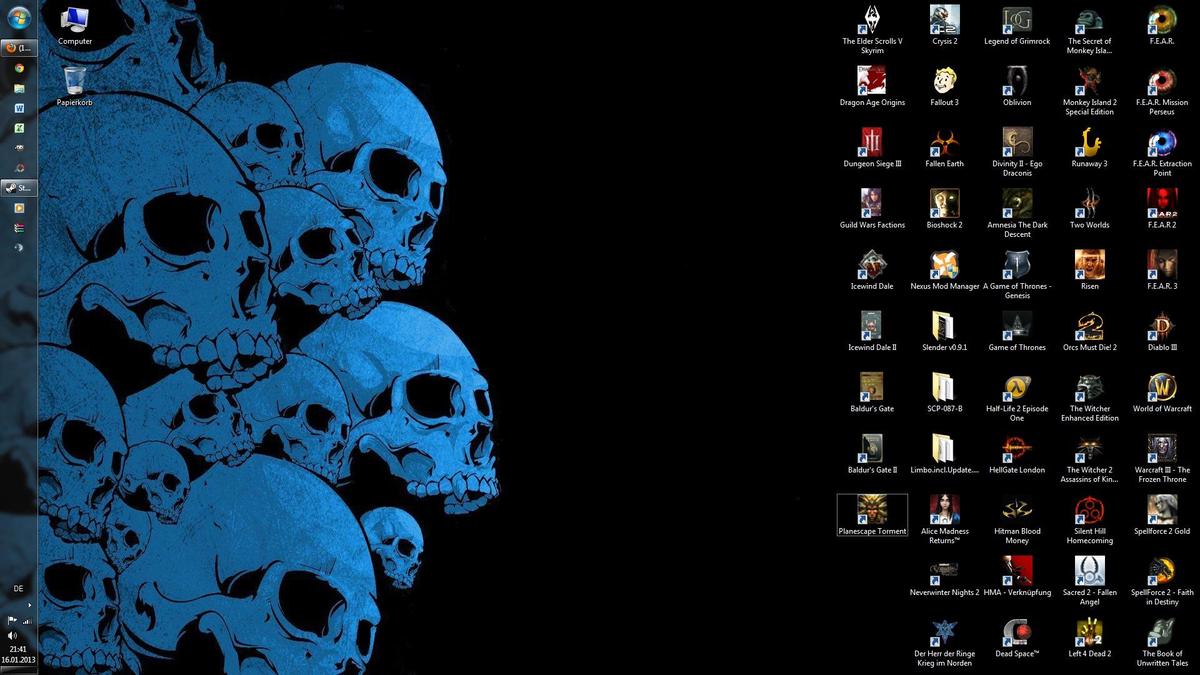Select the Dead Space icon
The image size is (1200, 675).
1017,637
